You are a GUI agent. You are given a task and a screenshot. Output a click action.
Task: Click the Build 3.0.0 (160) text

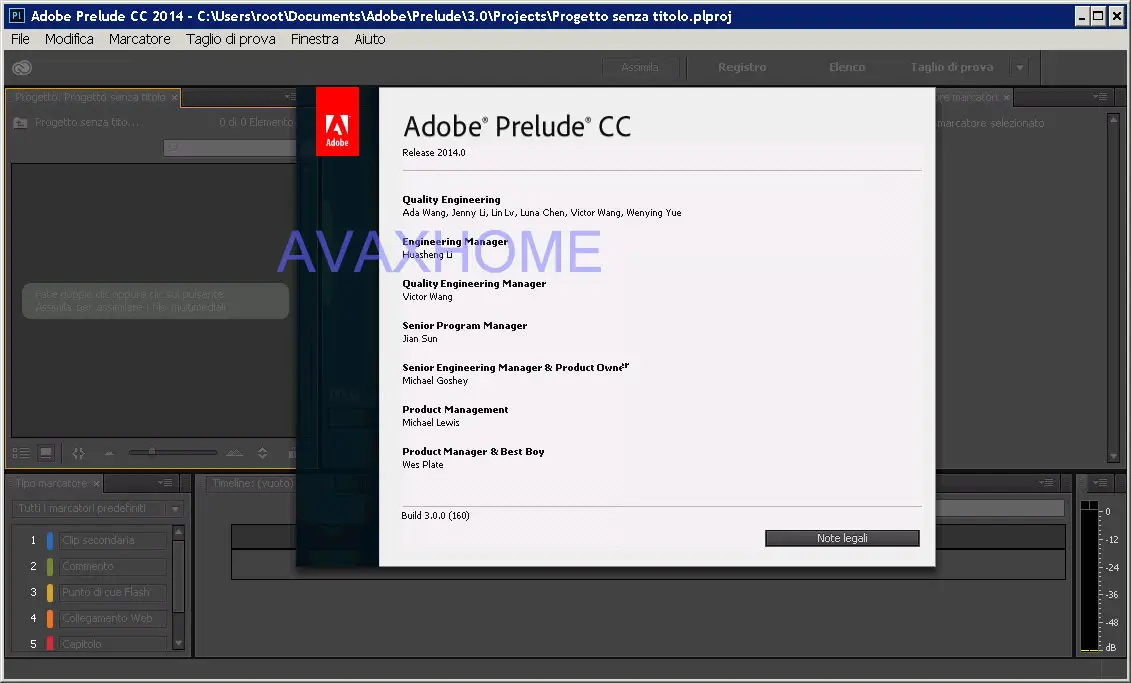coord(436,516)
